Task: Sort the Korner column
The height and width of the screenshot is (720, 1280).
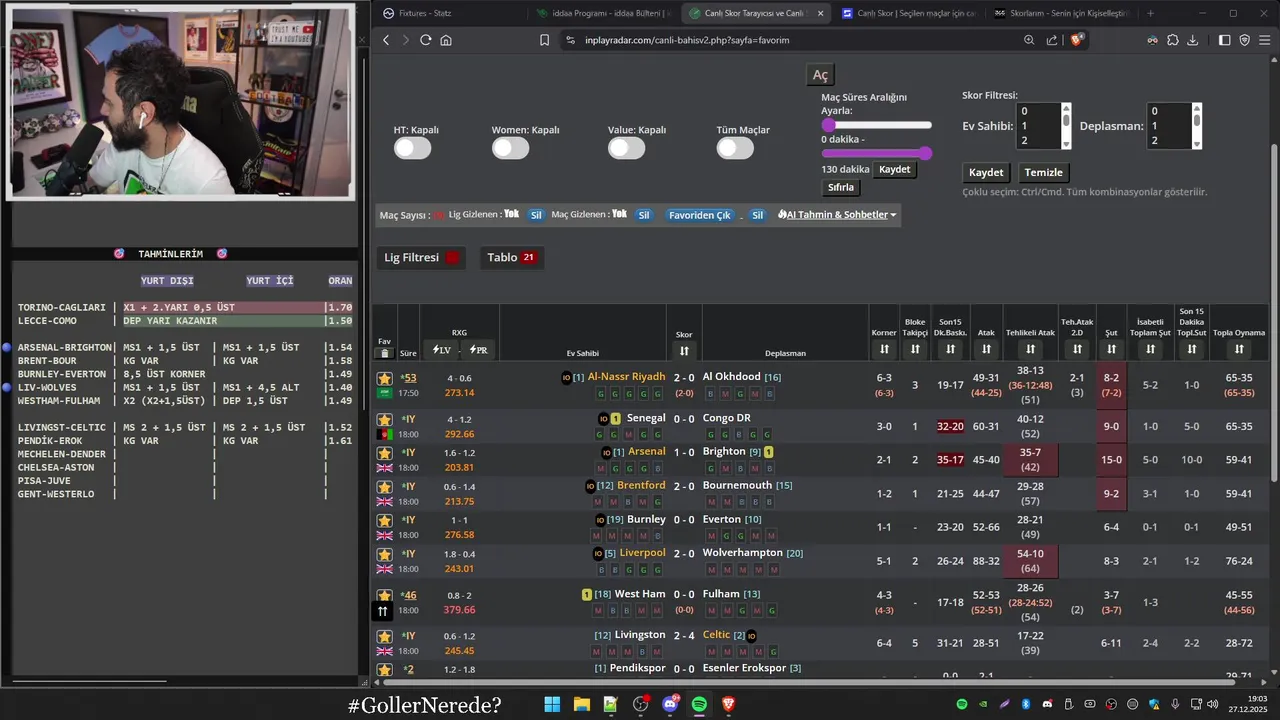Action: 884,349
